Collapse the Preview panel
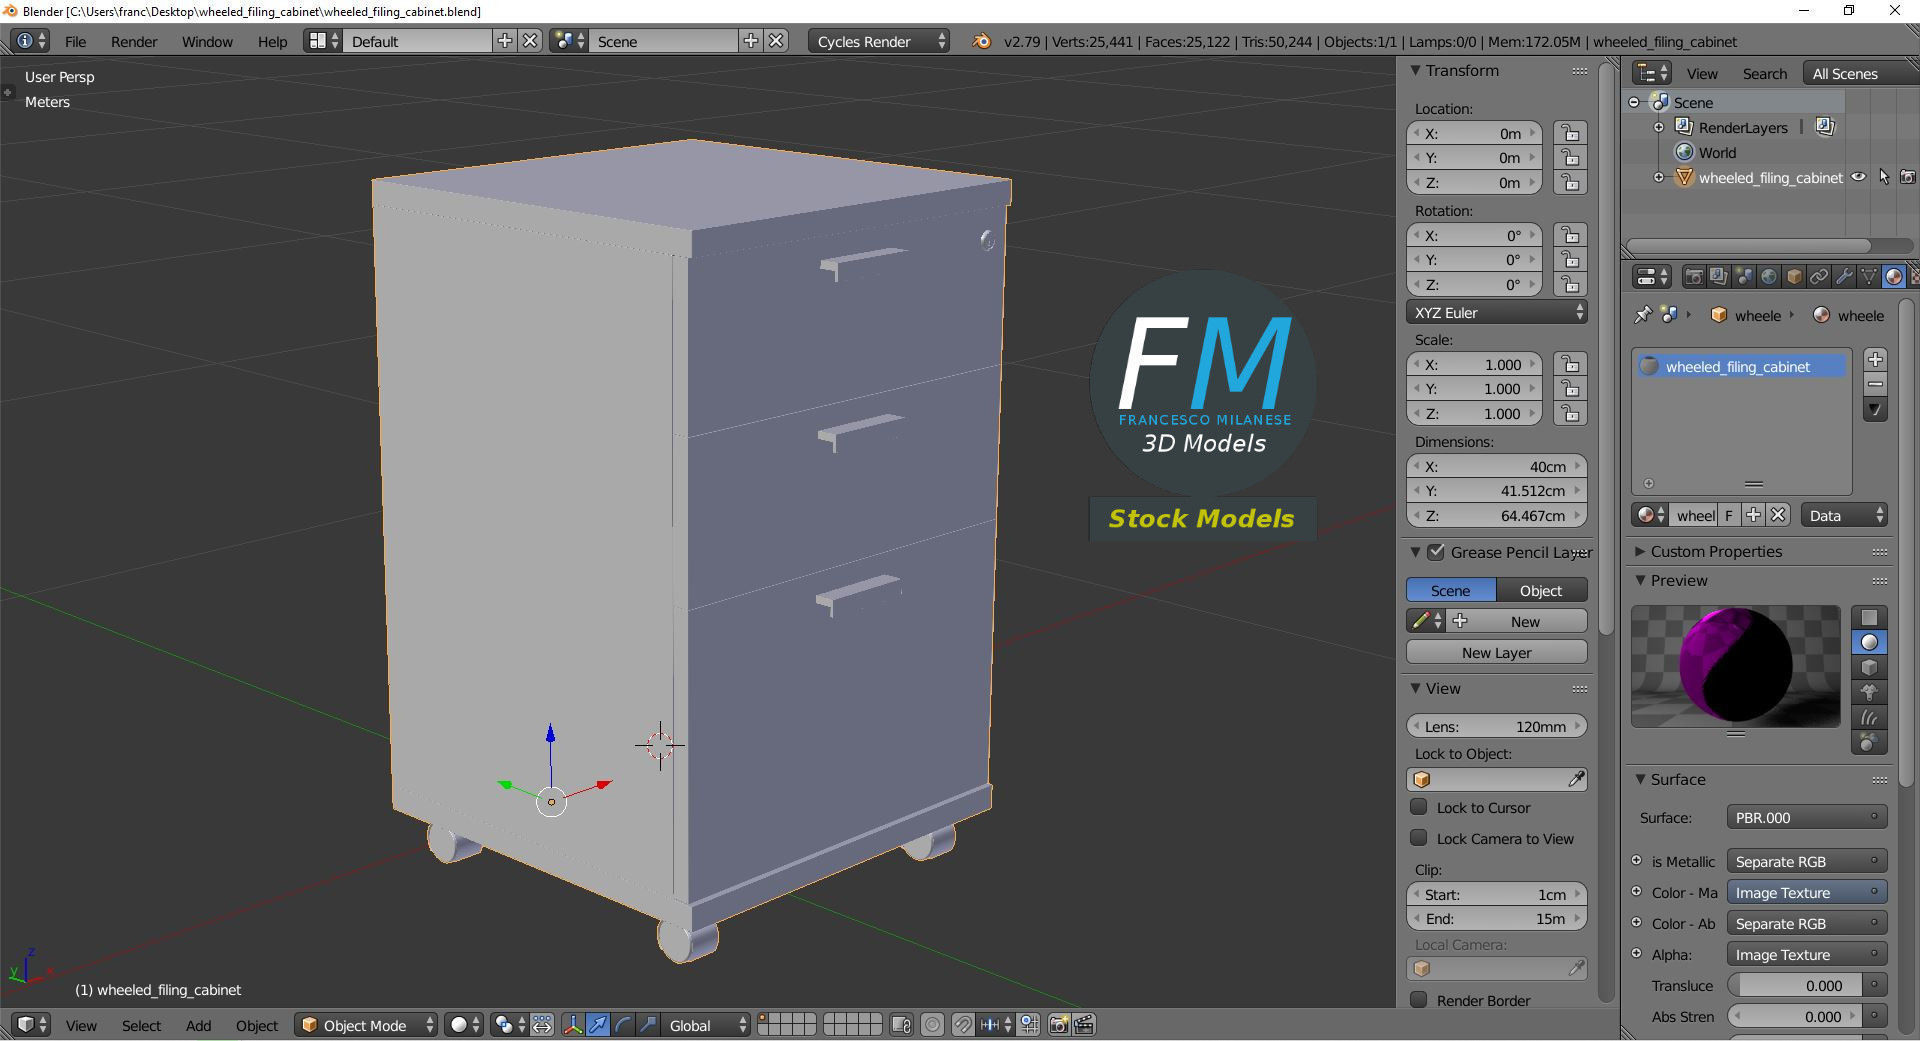Image resolution: width=1920 pixels, height=1041 pixels. 1640,580
